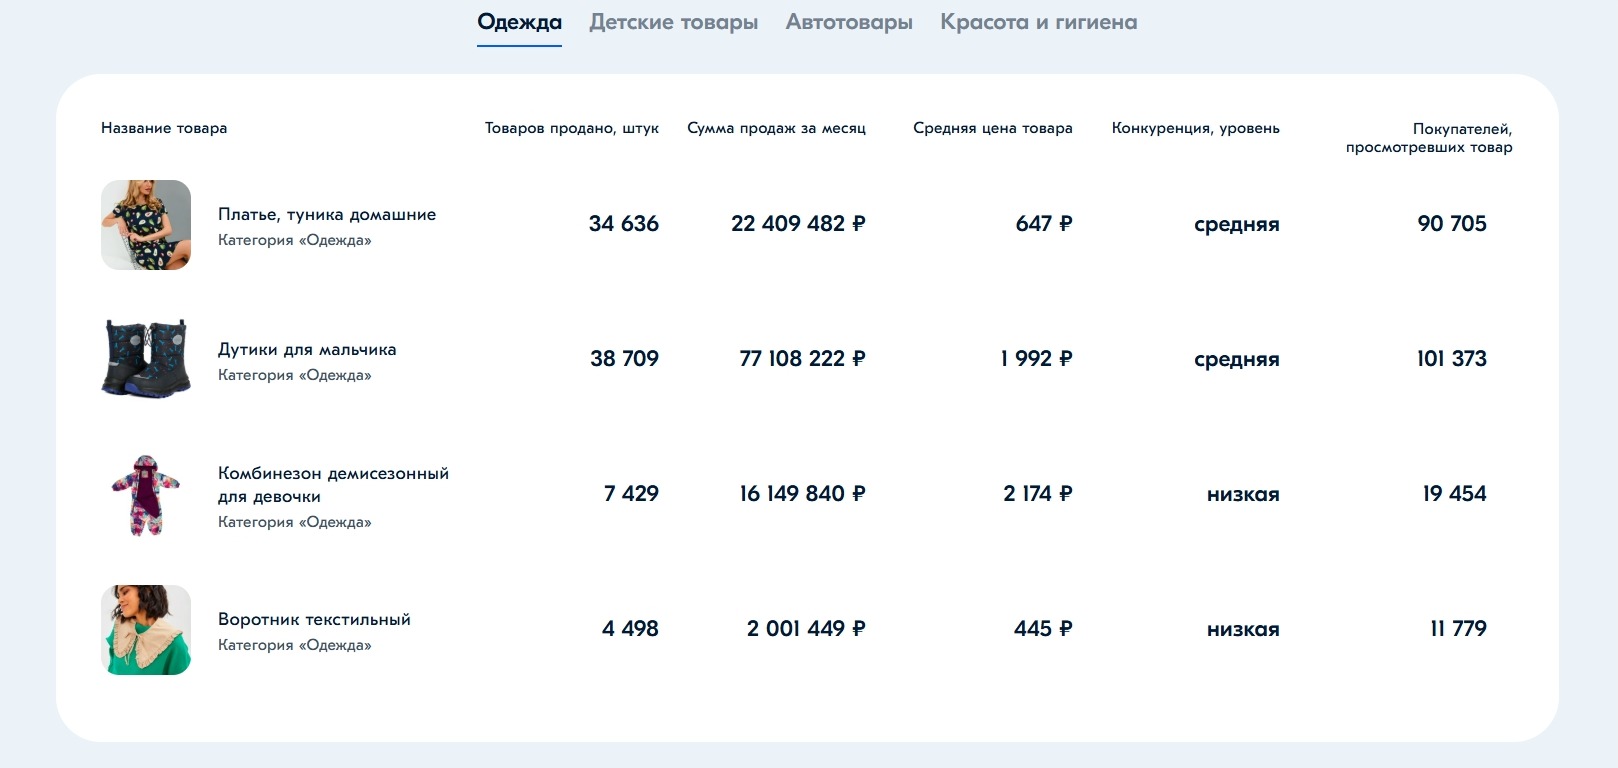
Task: Click product name Платье, туника домашние
Action: (x=327, y=214)
